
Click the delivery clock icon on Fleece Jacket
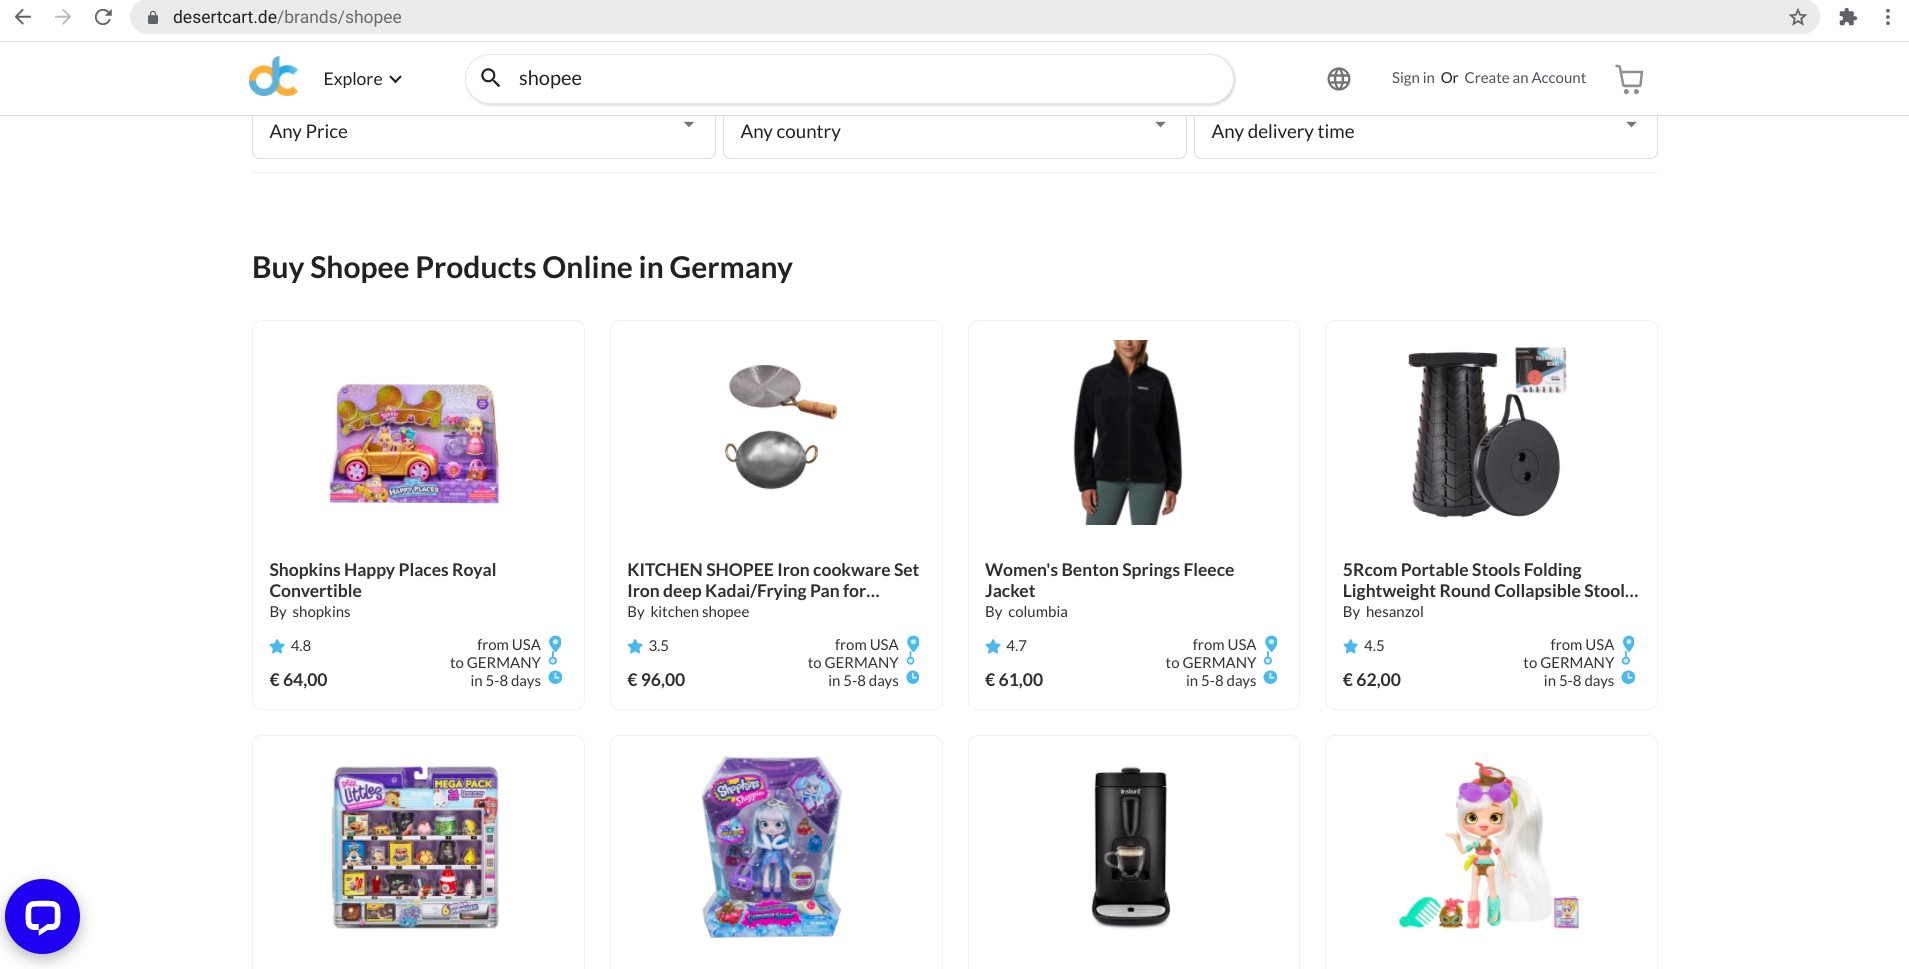click(1271, 678)
